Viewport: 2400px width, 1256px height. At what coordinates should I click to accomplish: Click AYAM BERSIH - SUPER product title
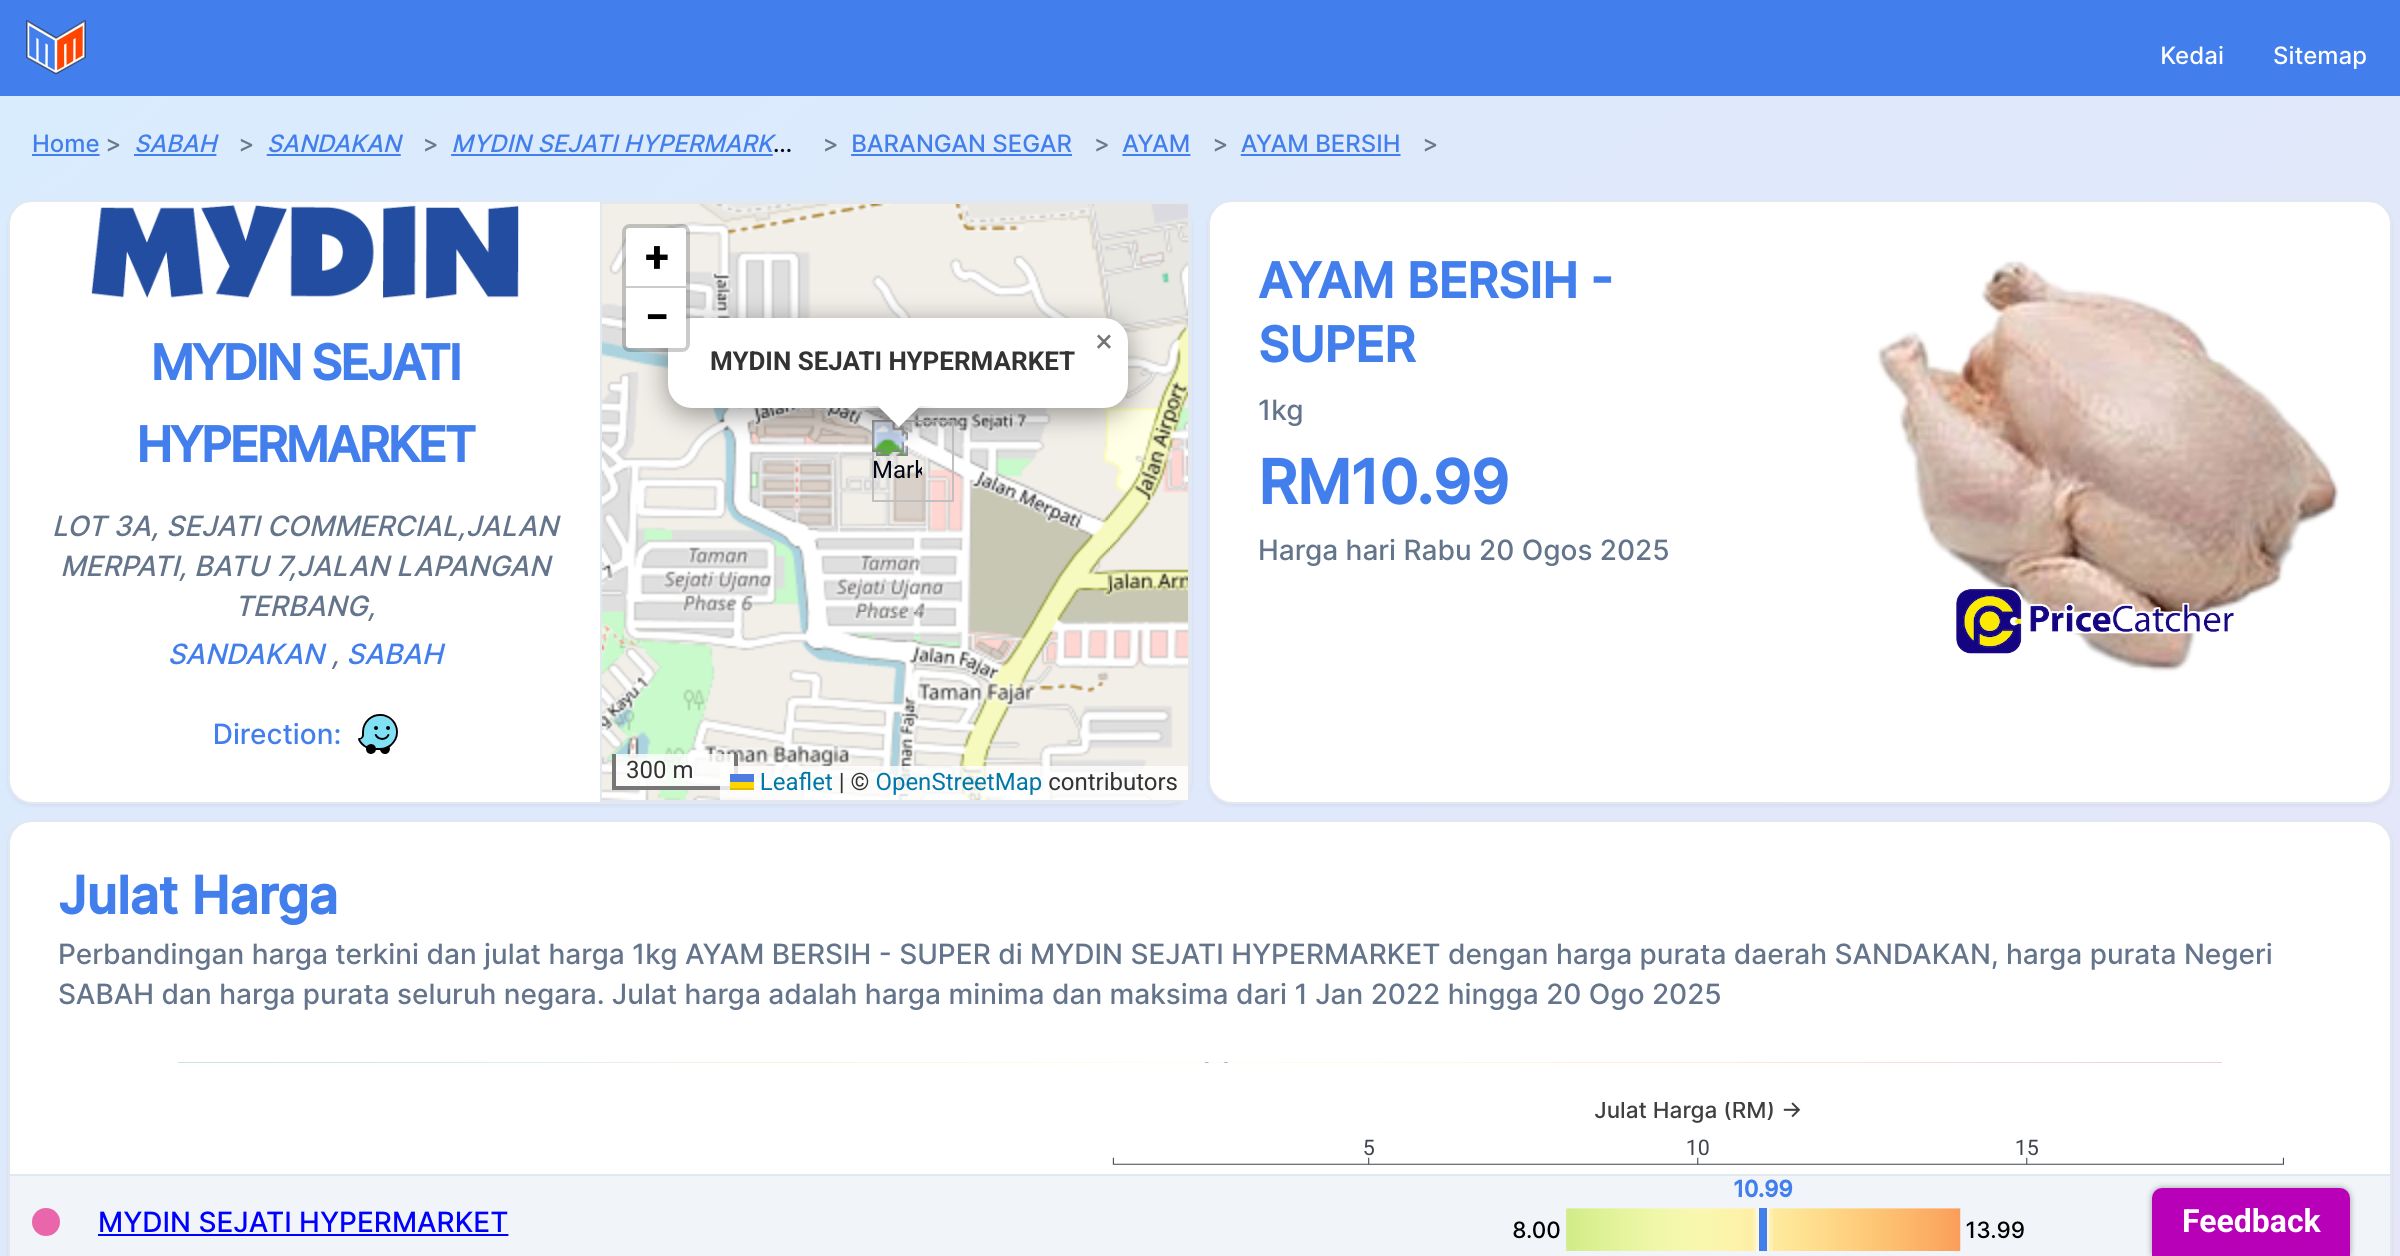click(1435, 312)
